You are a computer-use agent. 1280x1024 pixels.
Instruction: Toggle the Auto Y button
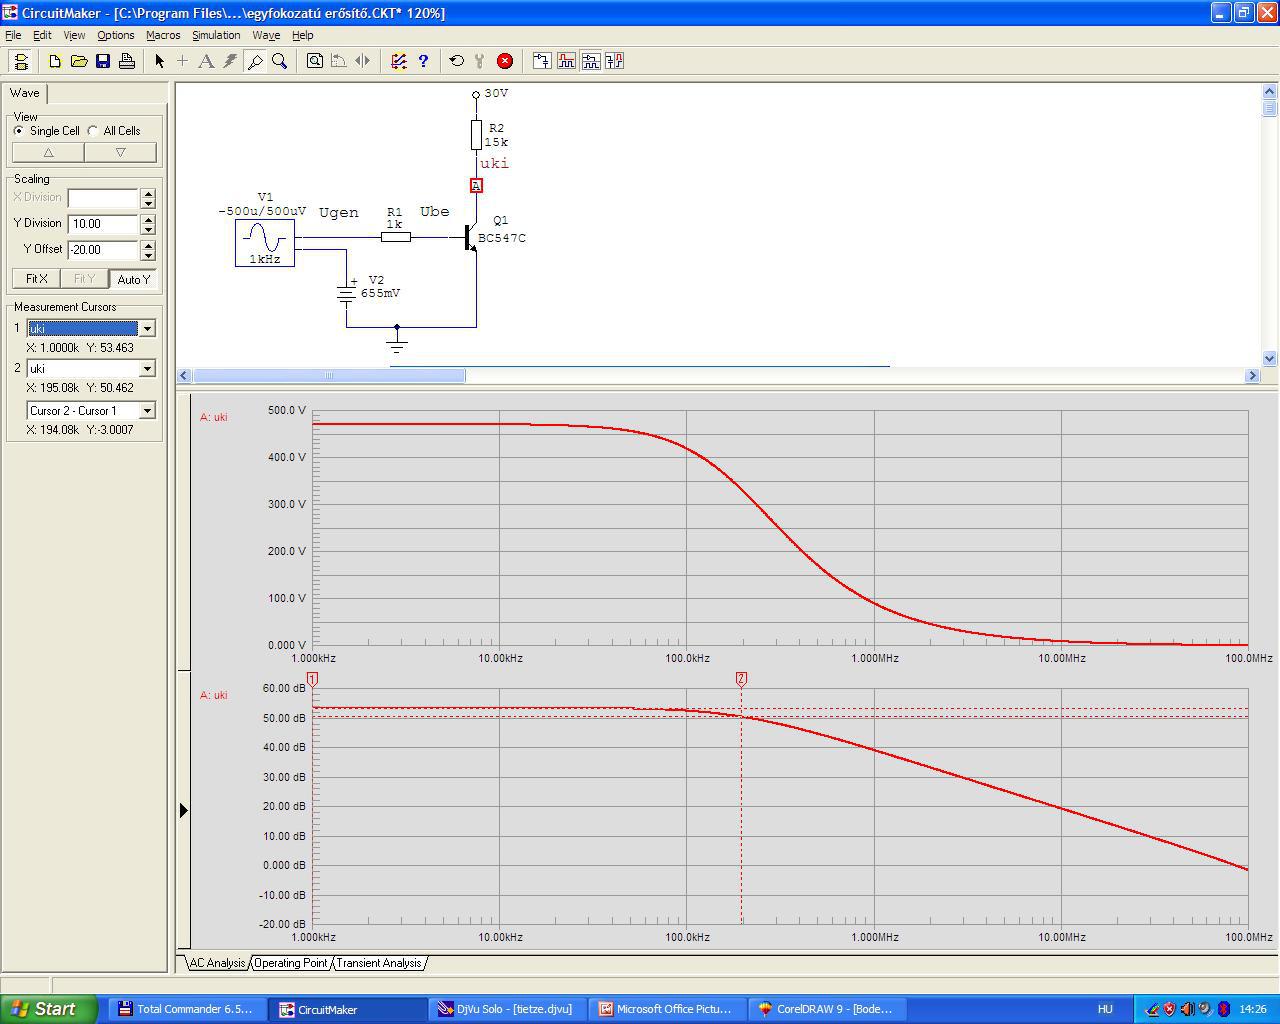pos(133,279)
